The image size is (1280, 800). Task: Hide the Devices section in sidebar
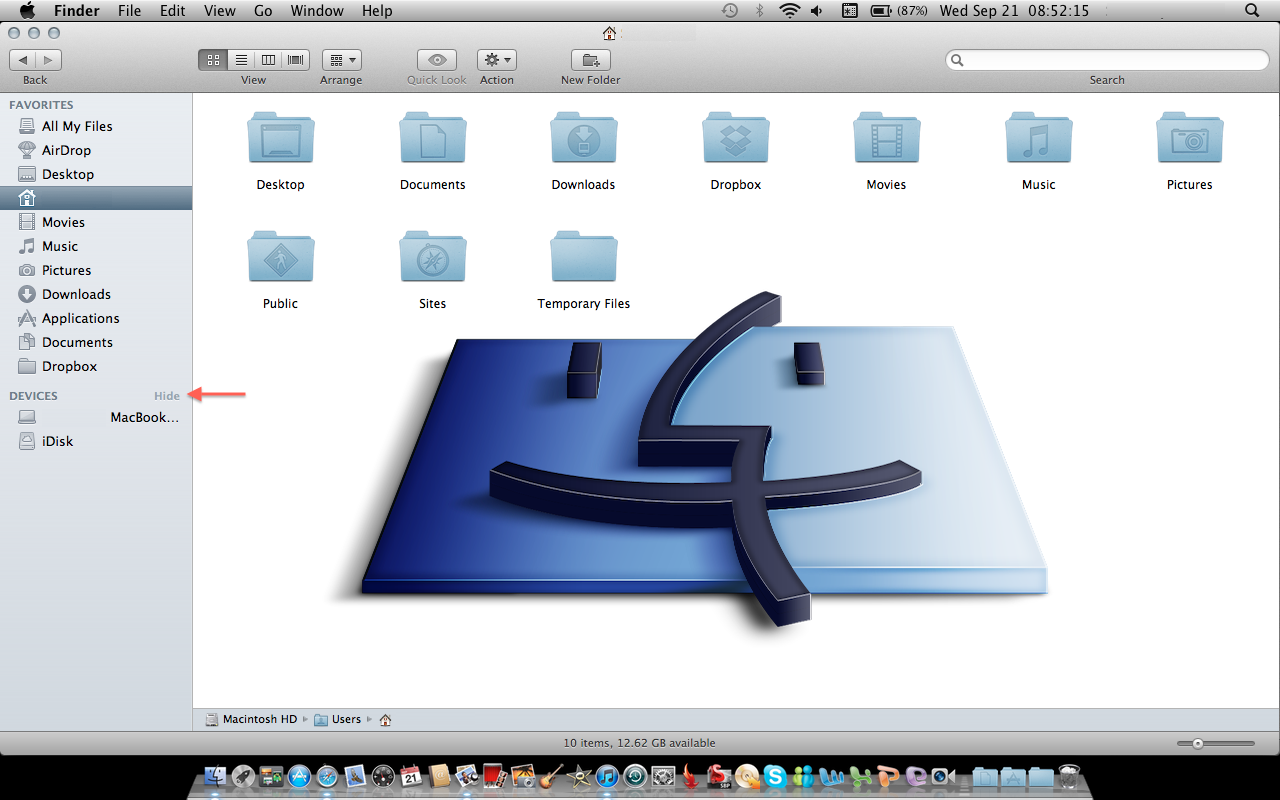(167, 396)
